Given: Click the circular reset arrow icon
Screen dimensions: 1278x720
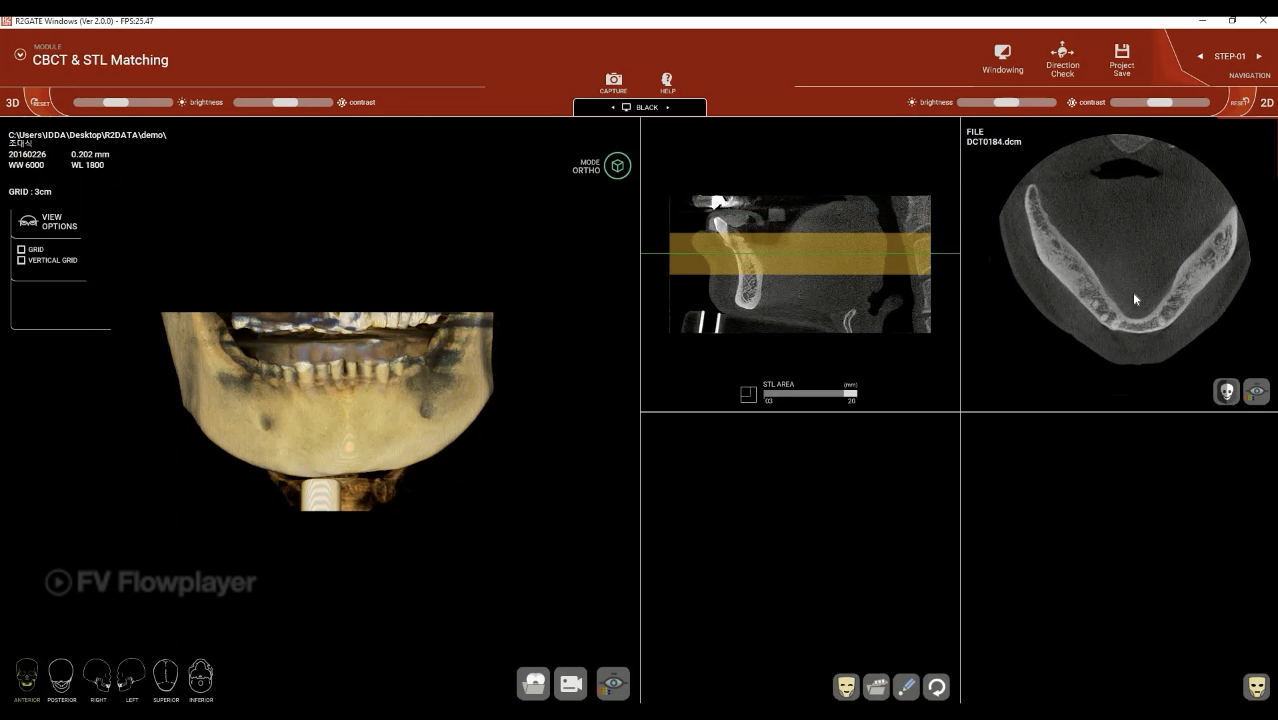Looking at the screenshot, I should pos(936,686).
